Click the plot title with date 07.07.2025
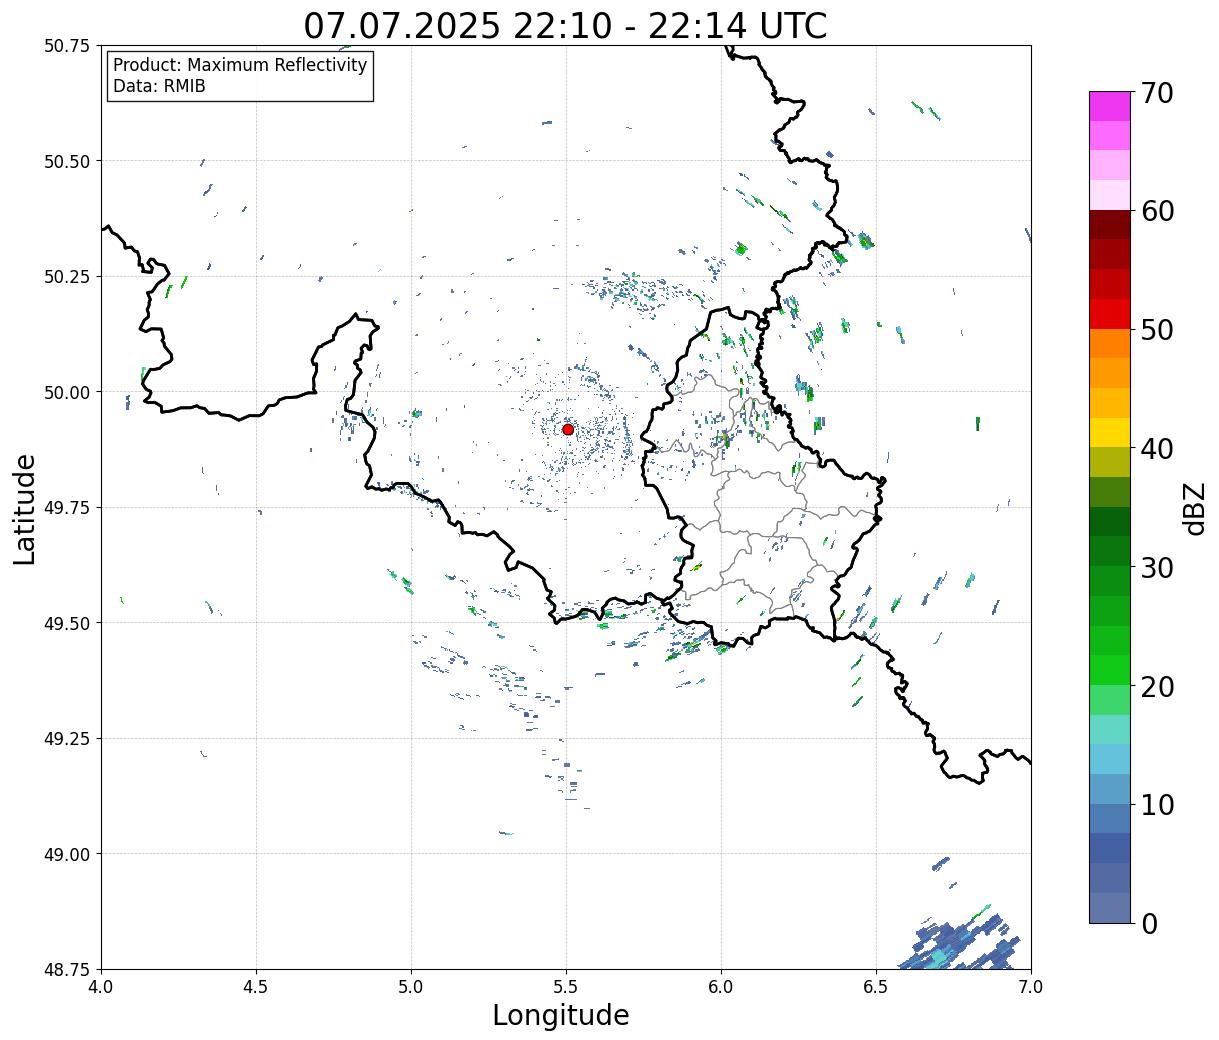The width and height of the screenshot is (1219, 1040). point(566,26)
